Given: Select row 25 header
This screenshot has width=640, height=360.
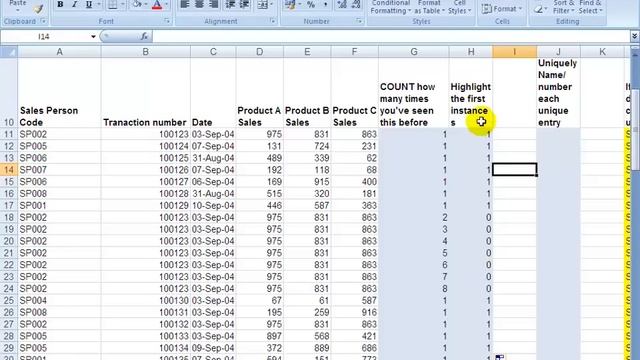Looking at the screenshot, I should click(9, 300).
